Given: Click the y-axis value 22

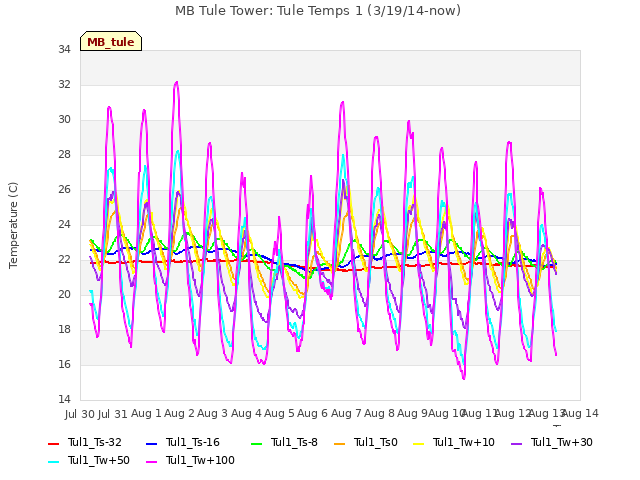Looking at the screenshot, I should click(x=64, y=260).
